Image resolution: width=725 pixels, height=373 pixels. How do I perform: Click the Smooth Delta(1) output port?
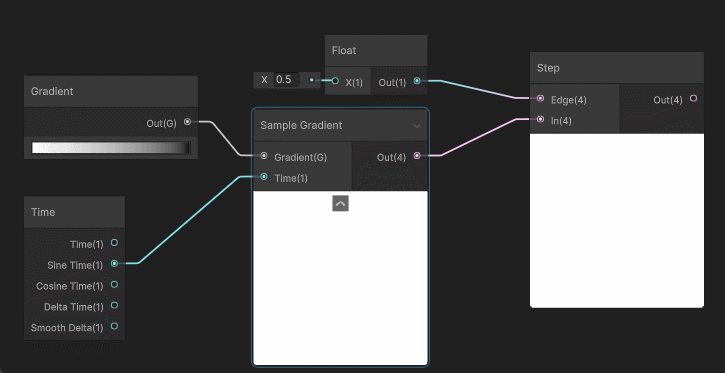point(114,326)
